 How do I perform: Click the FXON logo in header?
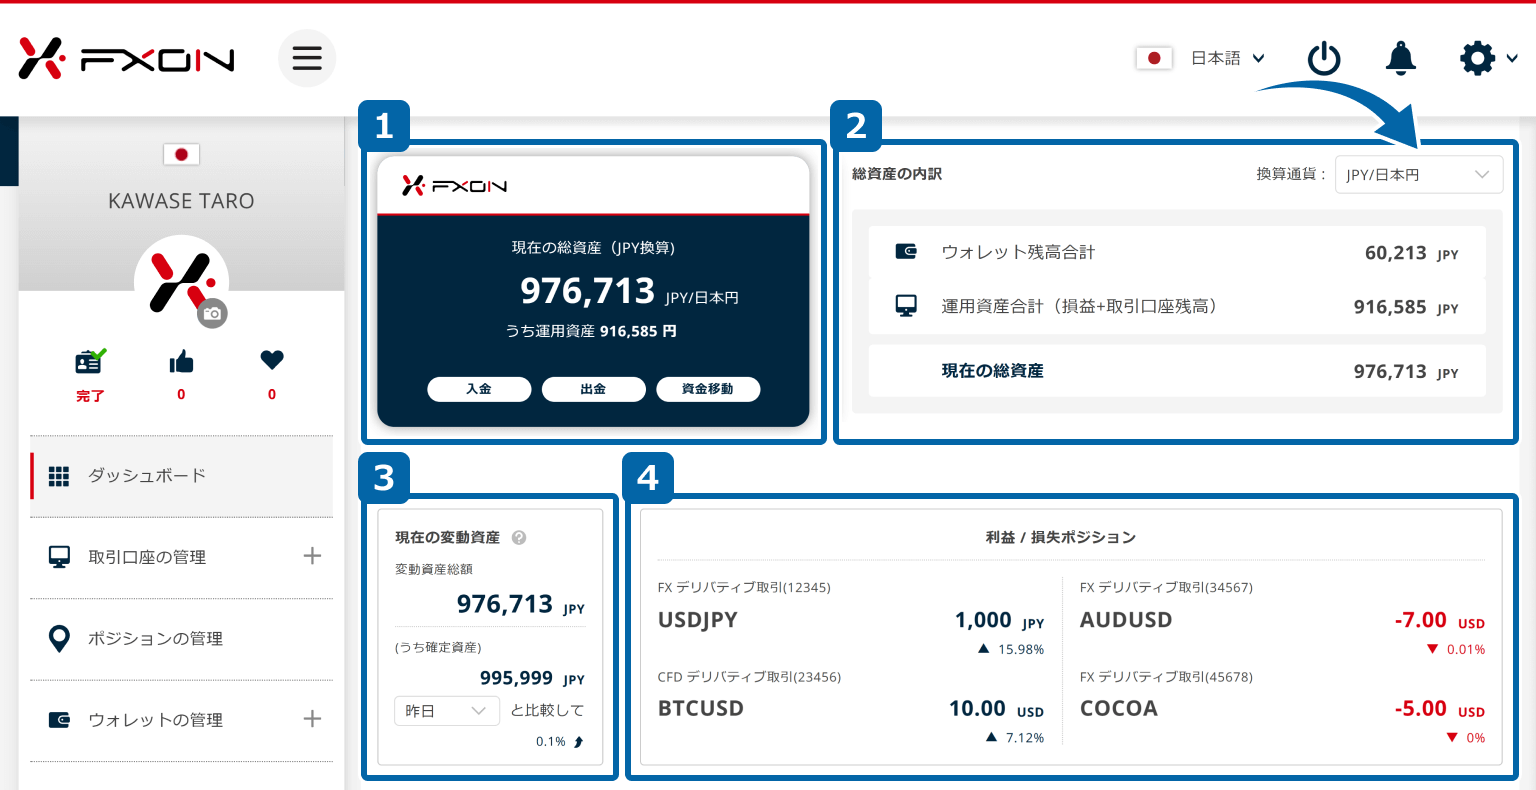[x=126, y=59]
